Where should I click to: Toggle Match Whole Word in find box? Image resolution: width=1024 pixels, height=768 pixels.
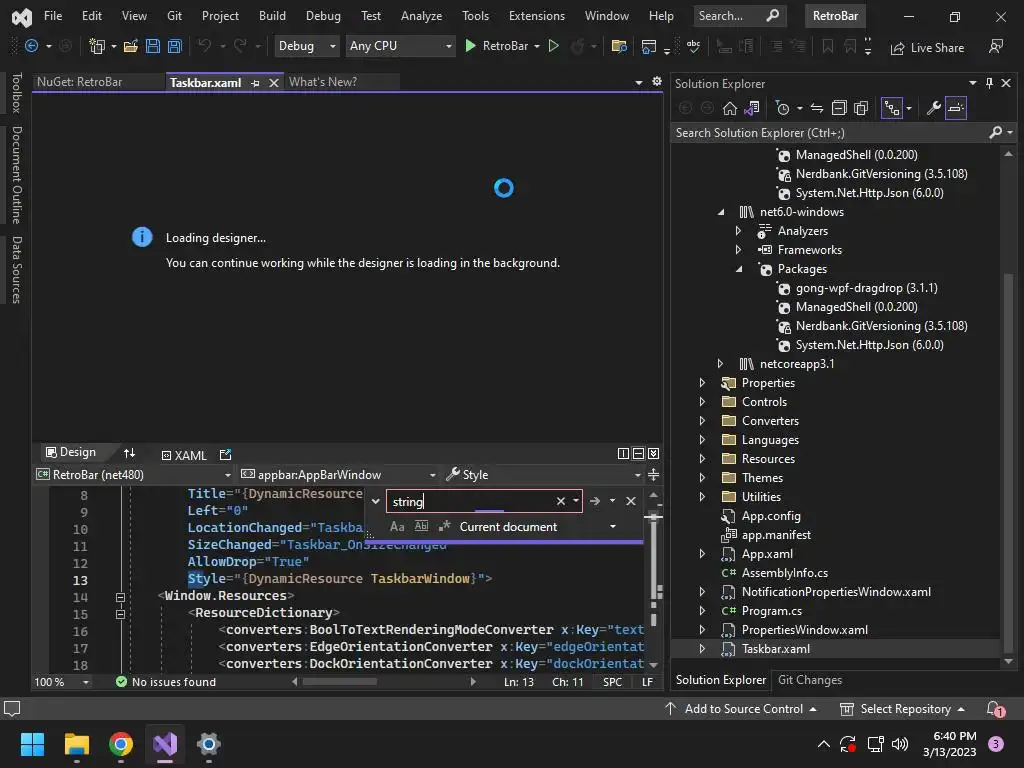(421, 526)
